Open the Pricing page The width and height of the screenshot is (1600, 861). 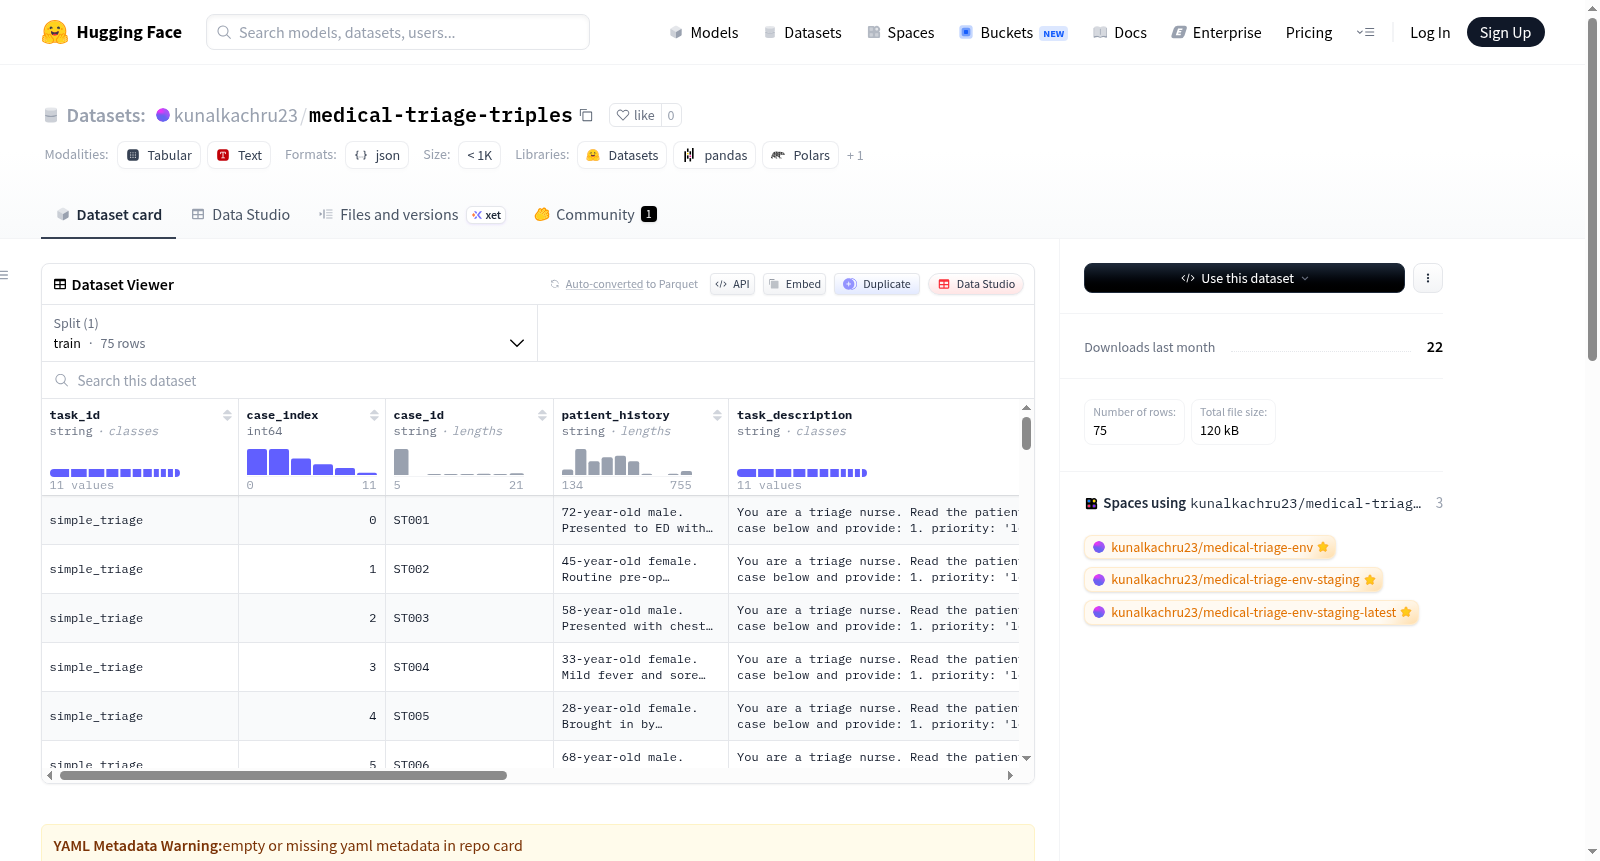tap(1309, 33)
